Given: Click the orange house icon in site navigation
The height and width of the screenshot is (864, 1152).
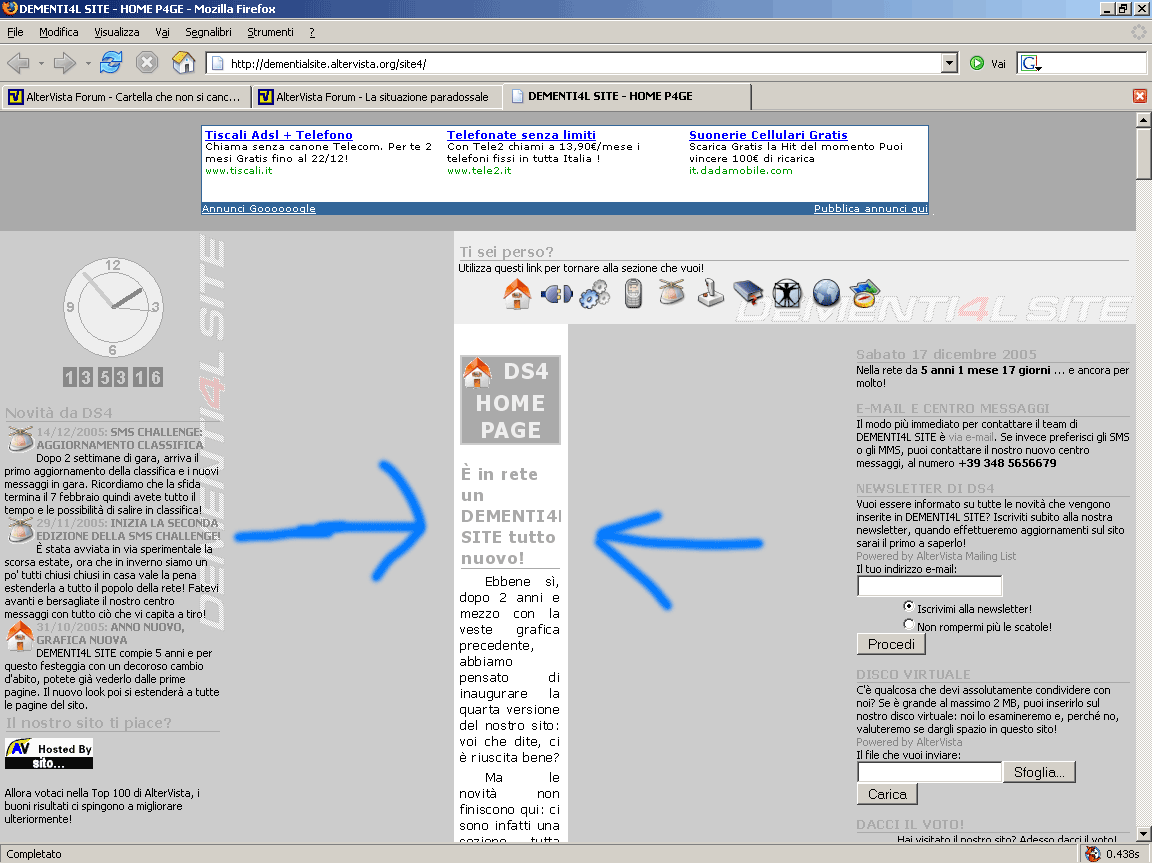Looking at the screenshot, I should click(x=517, y=294).
